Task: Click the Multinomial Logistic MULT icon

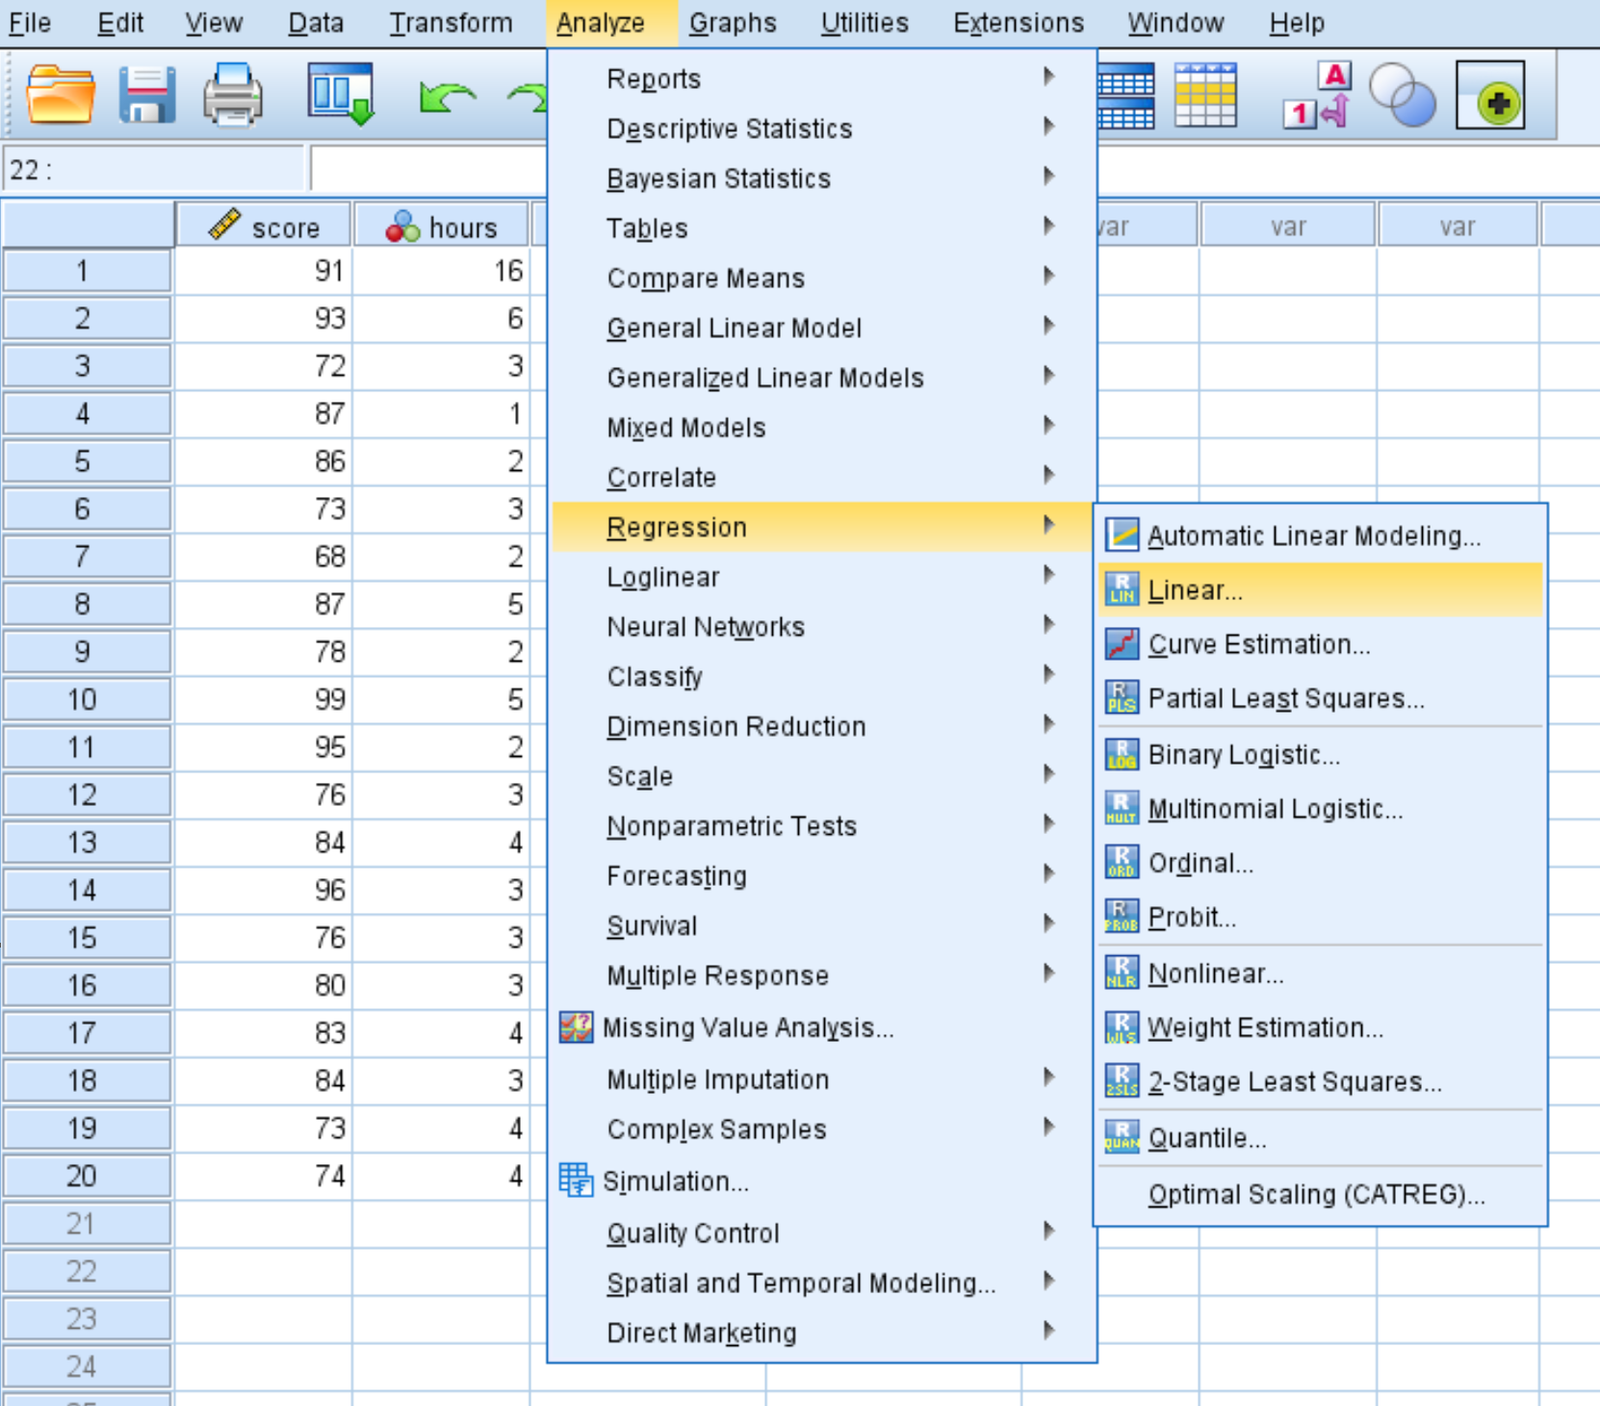Action: pos(1122,807)
